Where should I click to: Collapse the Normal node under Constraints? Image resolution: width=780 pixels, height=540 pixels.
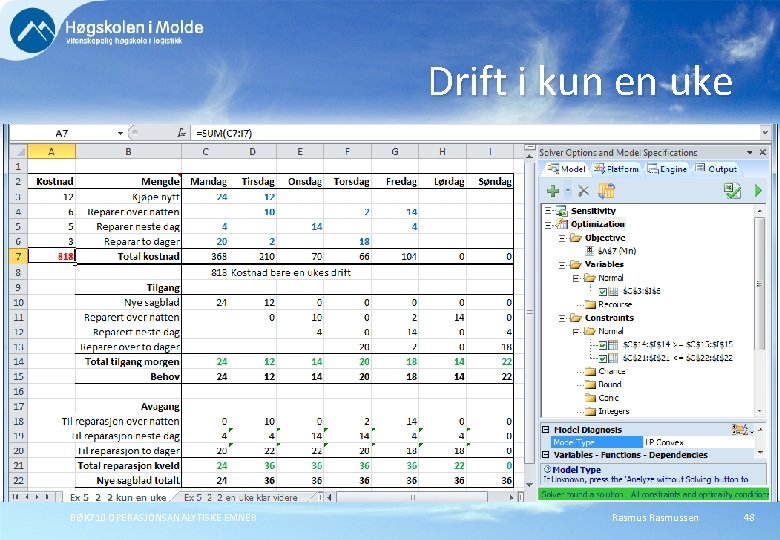576,331
